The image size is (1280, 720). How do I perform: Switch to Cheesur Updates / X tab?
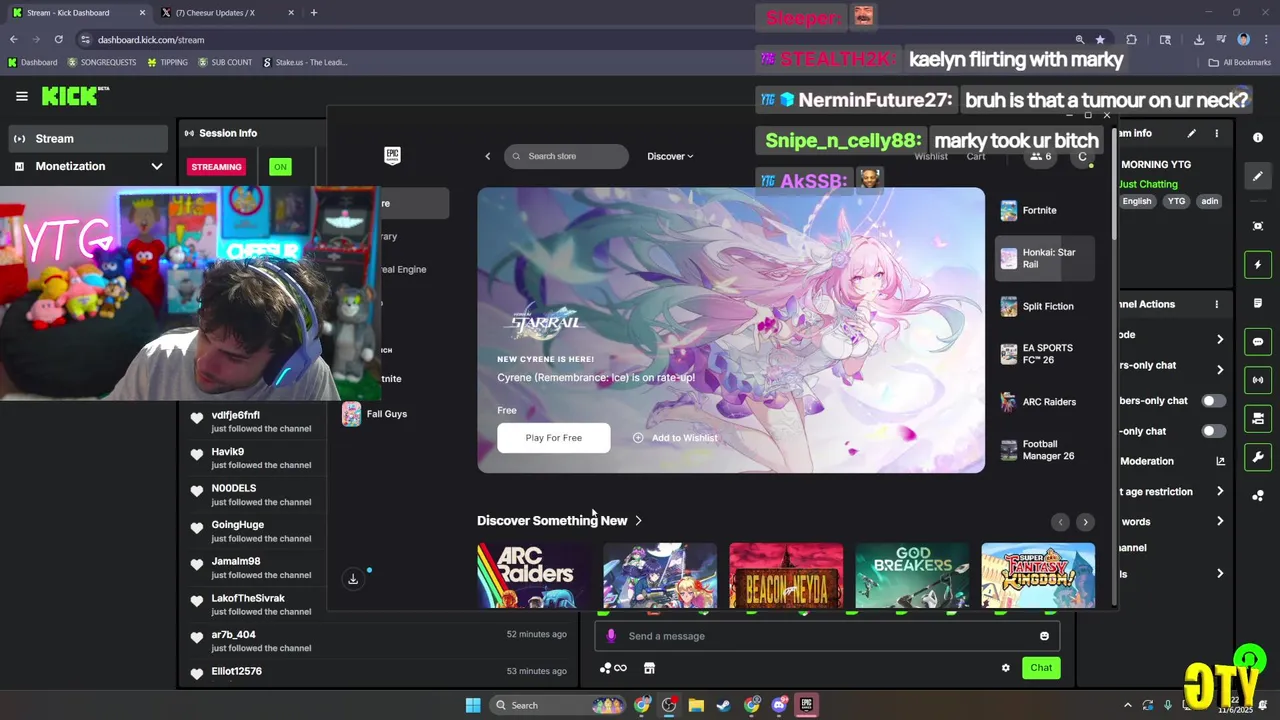coord(228,13)
